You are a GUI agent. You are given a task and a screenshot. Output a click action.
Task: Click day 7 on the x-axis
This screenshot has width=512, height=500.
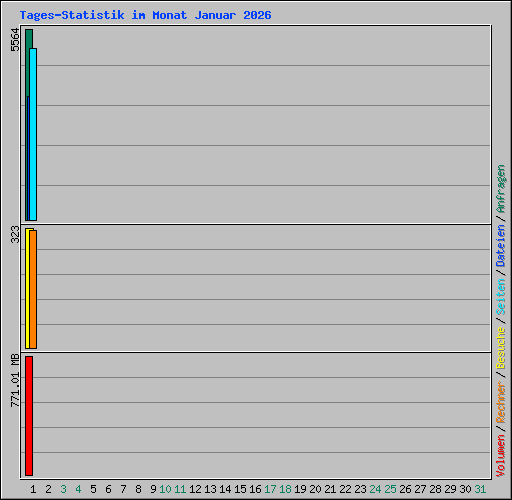coord(123,489)
